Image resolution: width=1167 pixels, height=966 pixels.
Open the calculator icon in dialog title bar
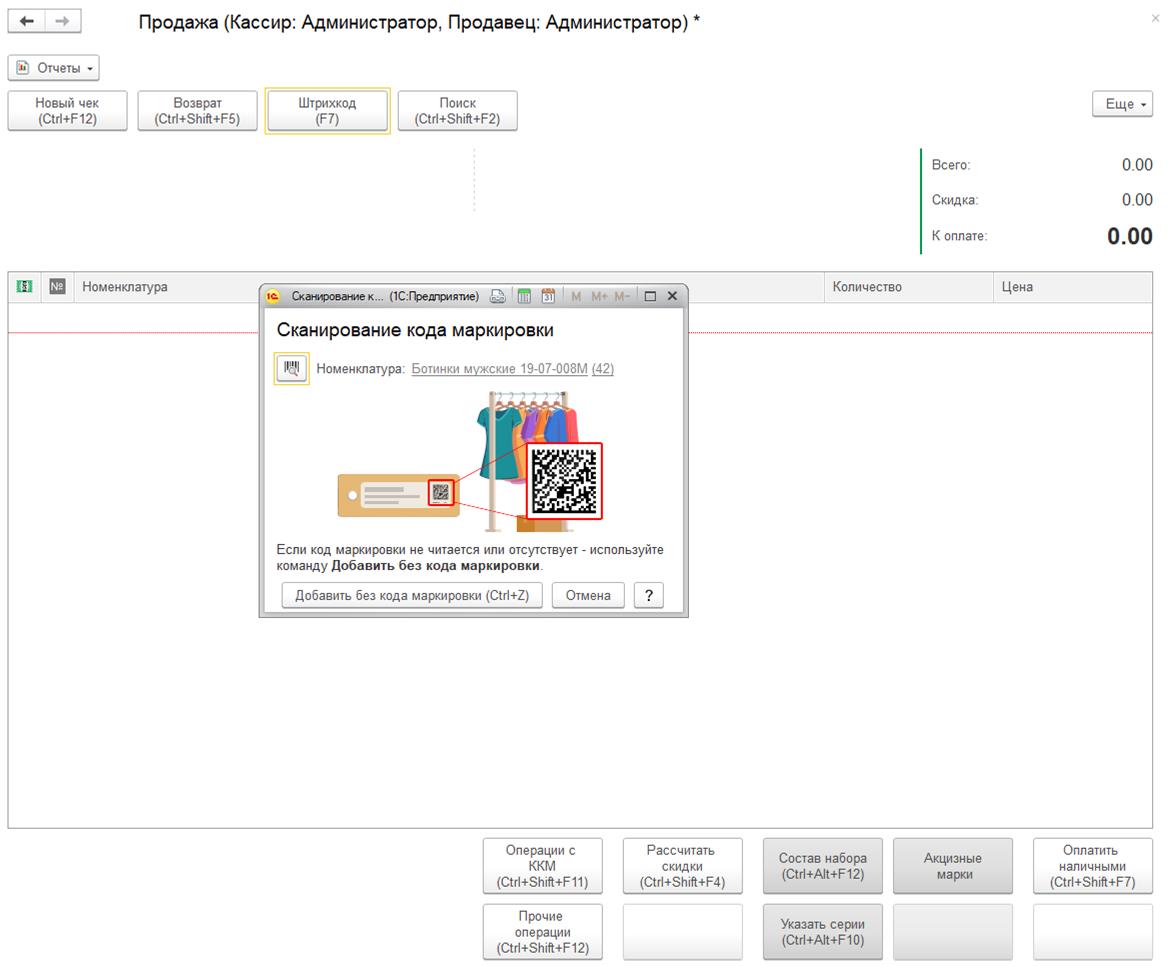tap(524, 296)
